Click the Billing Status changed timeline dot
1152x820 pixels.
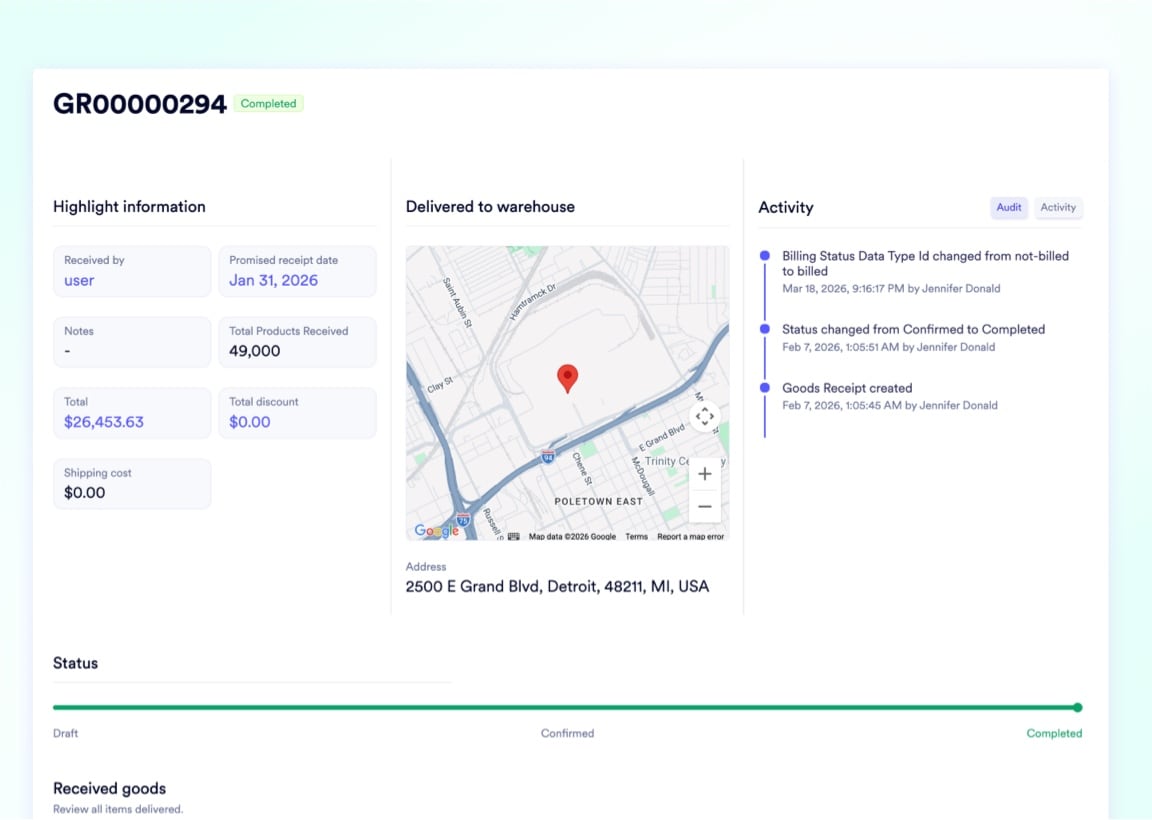[765, 256]
